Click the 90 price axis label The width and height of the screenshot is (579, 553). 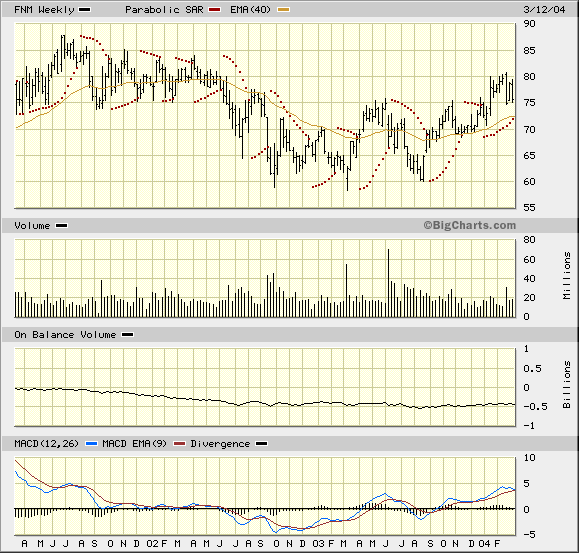pos(529,24)
